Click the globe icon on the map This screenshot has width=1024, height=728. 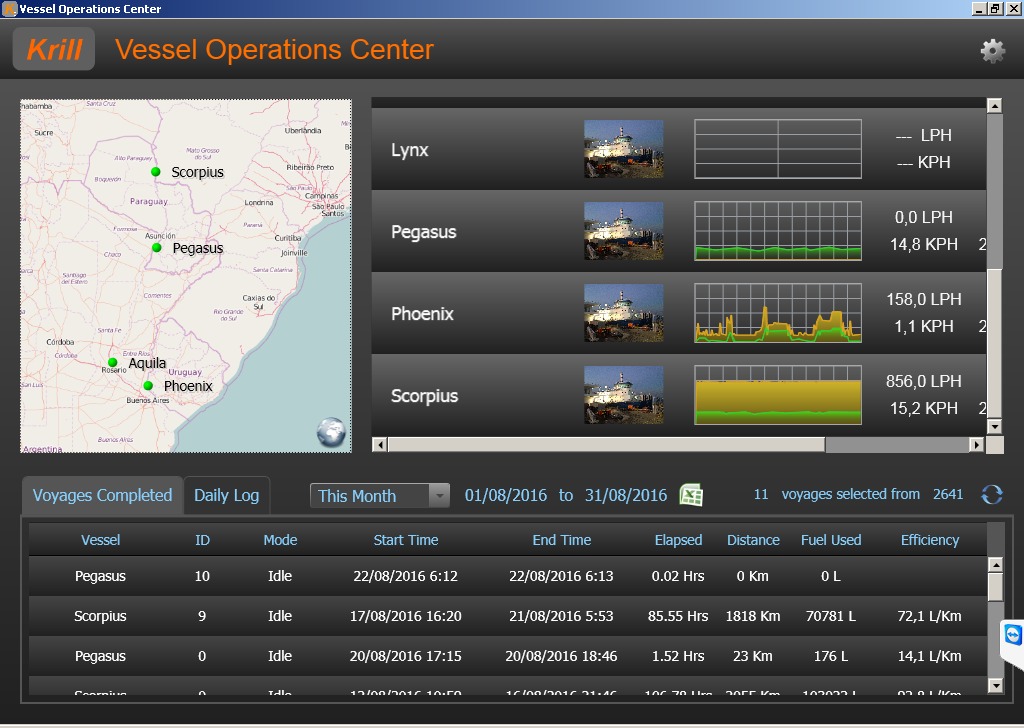331,432
